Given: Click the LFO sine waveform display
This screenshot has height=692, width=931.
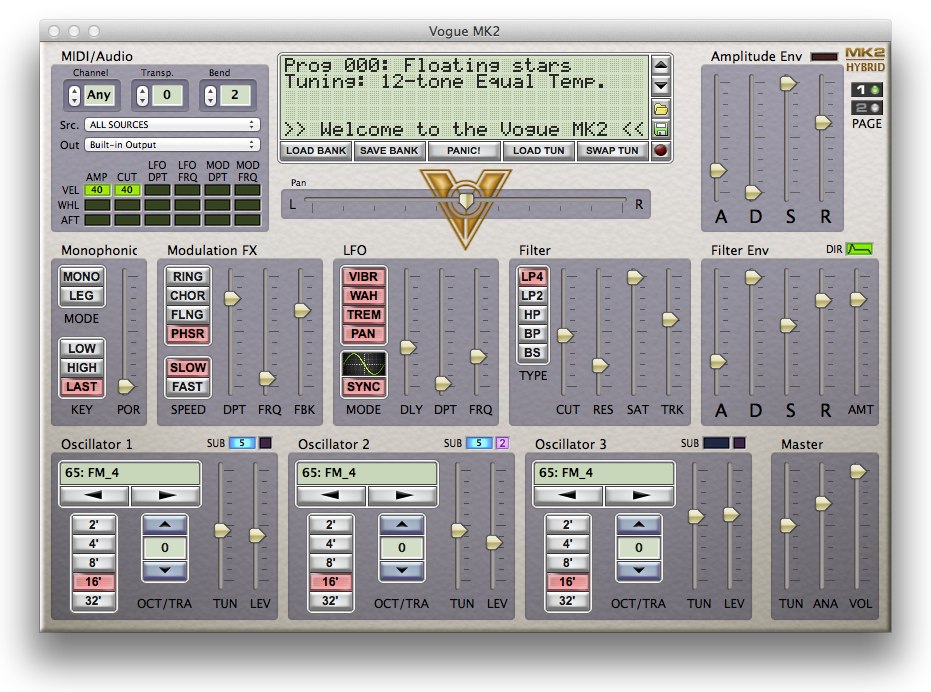Looking at the screenshot, I should coord(364,364).
